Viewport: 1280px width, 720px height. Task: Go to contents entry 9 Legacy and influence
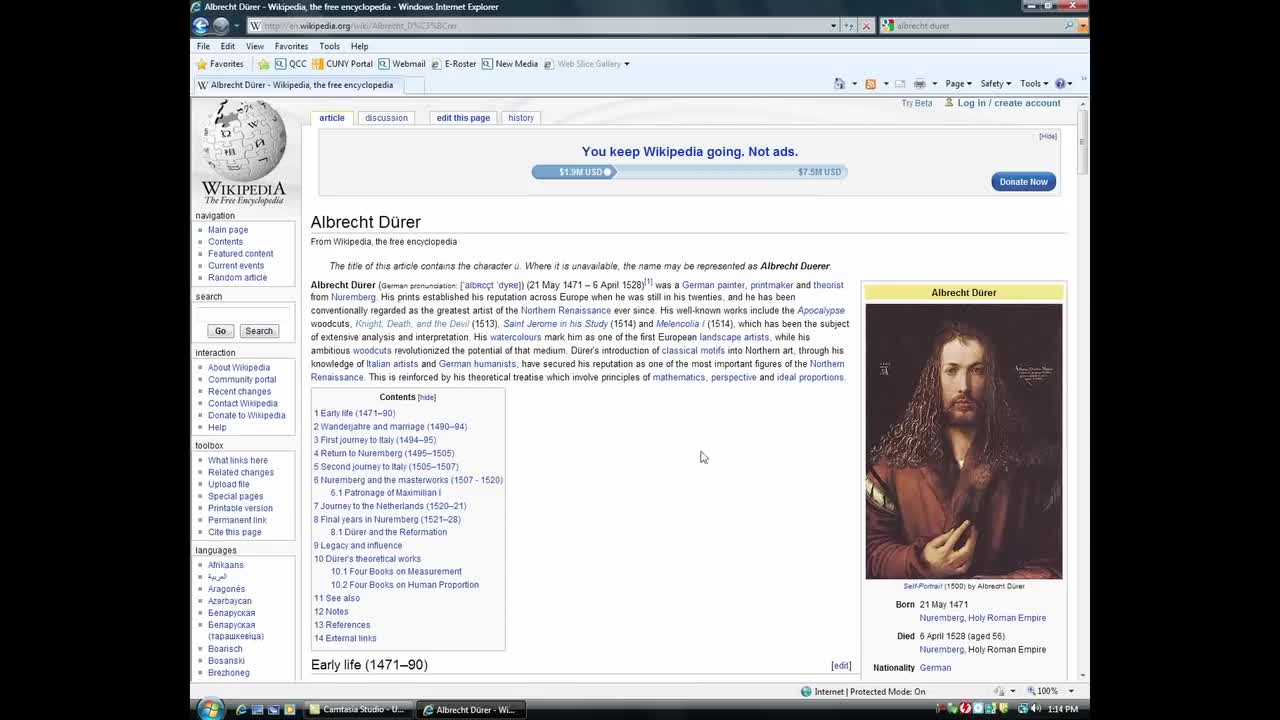358,546
